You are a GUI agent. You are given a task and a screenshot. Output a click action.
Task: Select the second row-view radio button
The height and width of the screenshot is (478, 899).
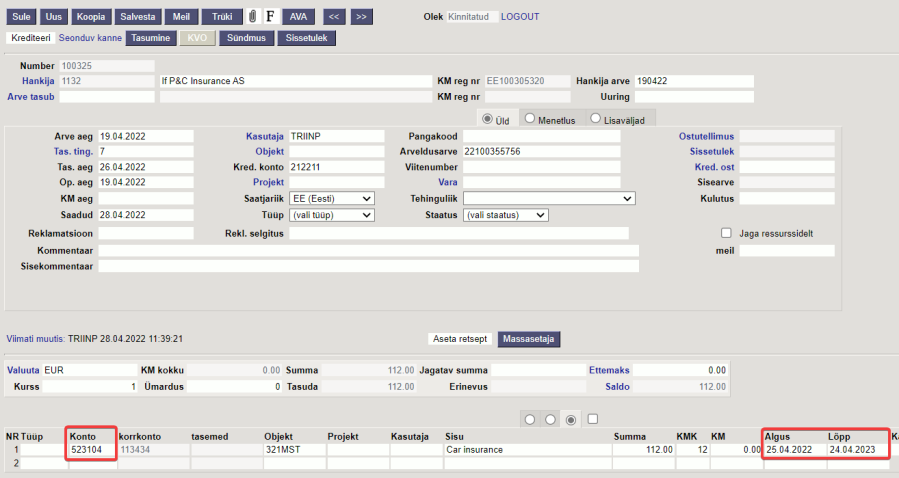tap(550, 420)
